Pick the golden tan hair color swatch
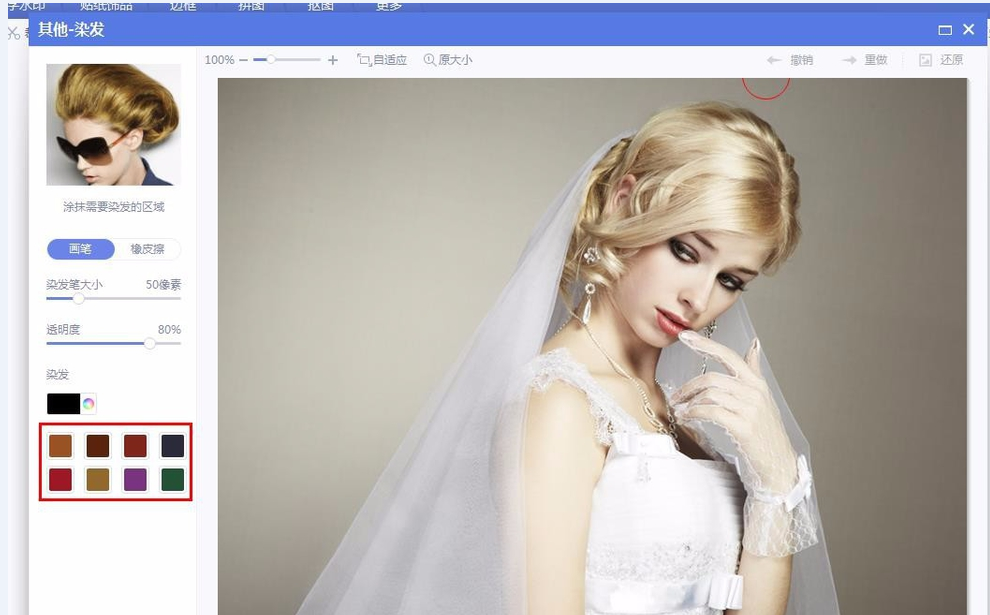Image resolution: width=990 pixels, height=615 pixels. [x=98, y=479]
